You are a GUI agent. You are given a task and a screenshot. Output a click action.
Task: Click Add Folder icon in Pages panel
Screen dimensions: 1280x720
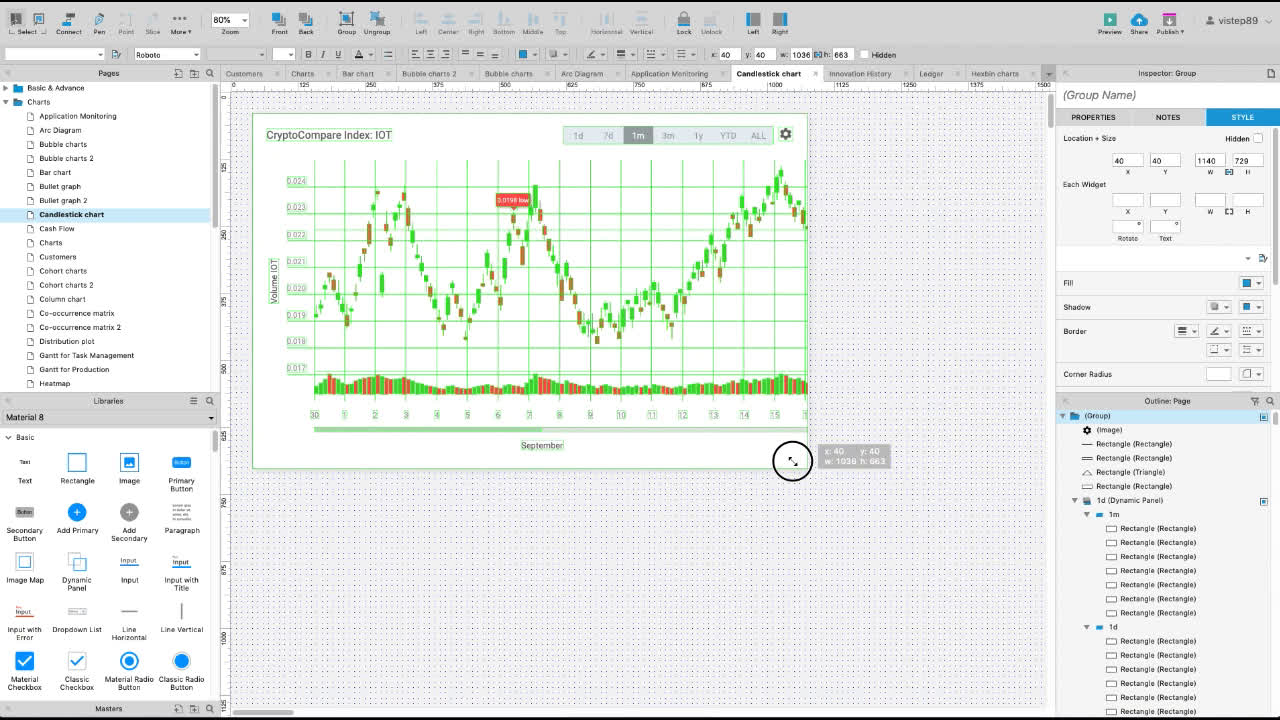pyautogui.click(x=194, y=73)
